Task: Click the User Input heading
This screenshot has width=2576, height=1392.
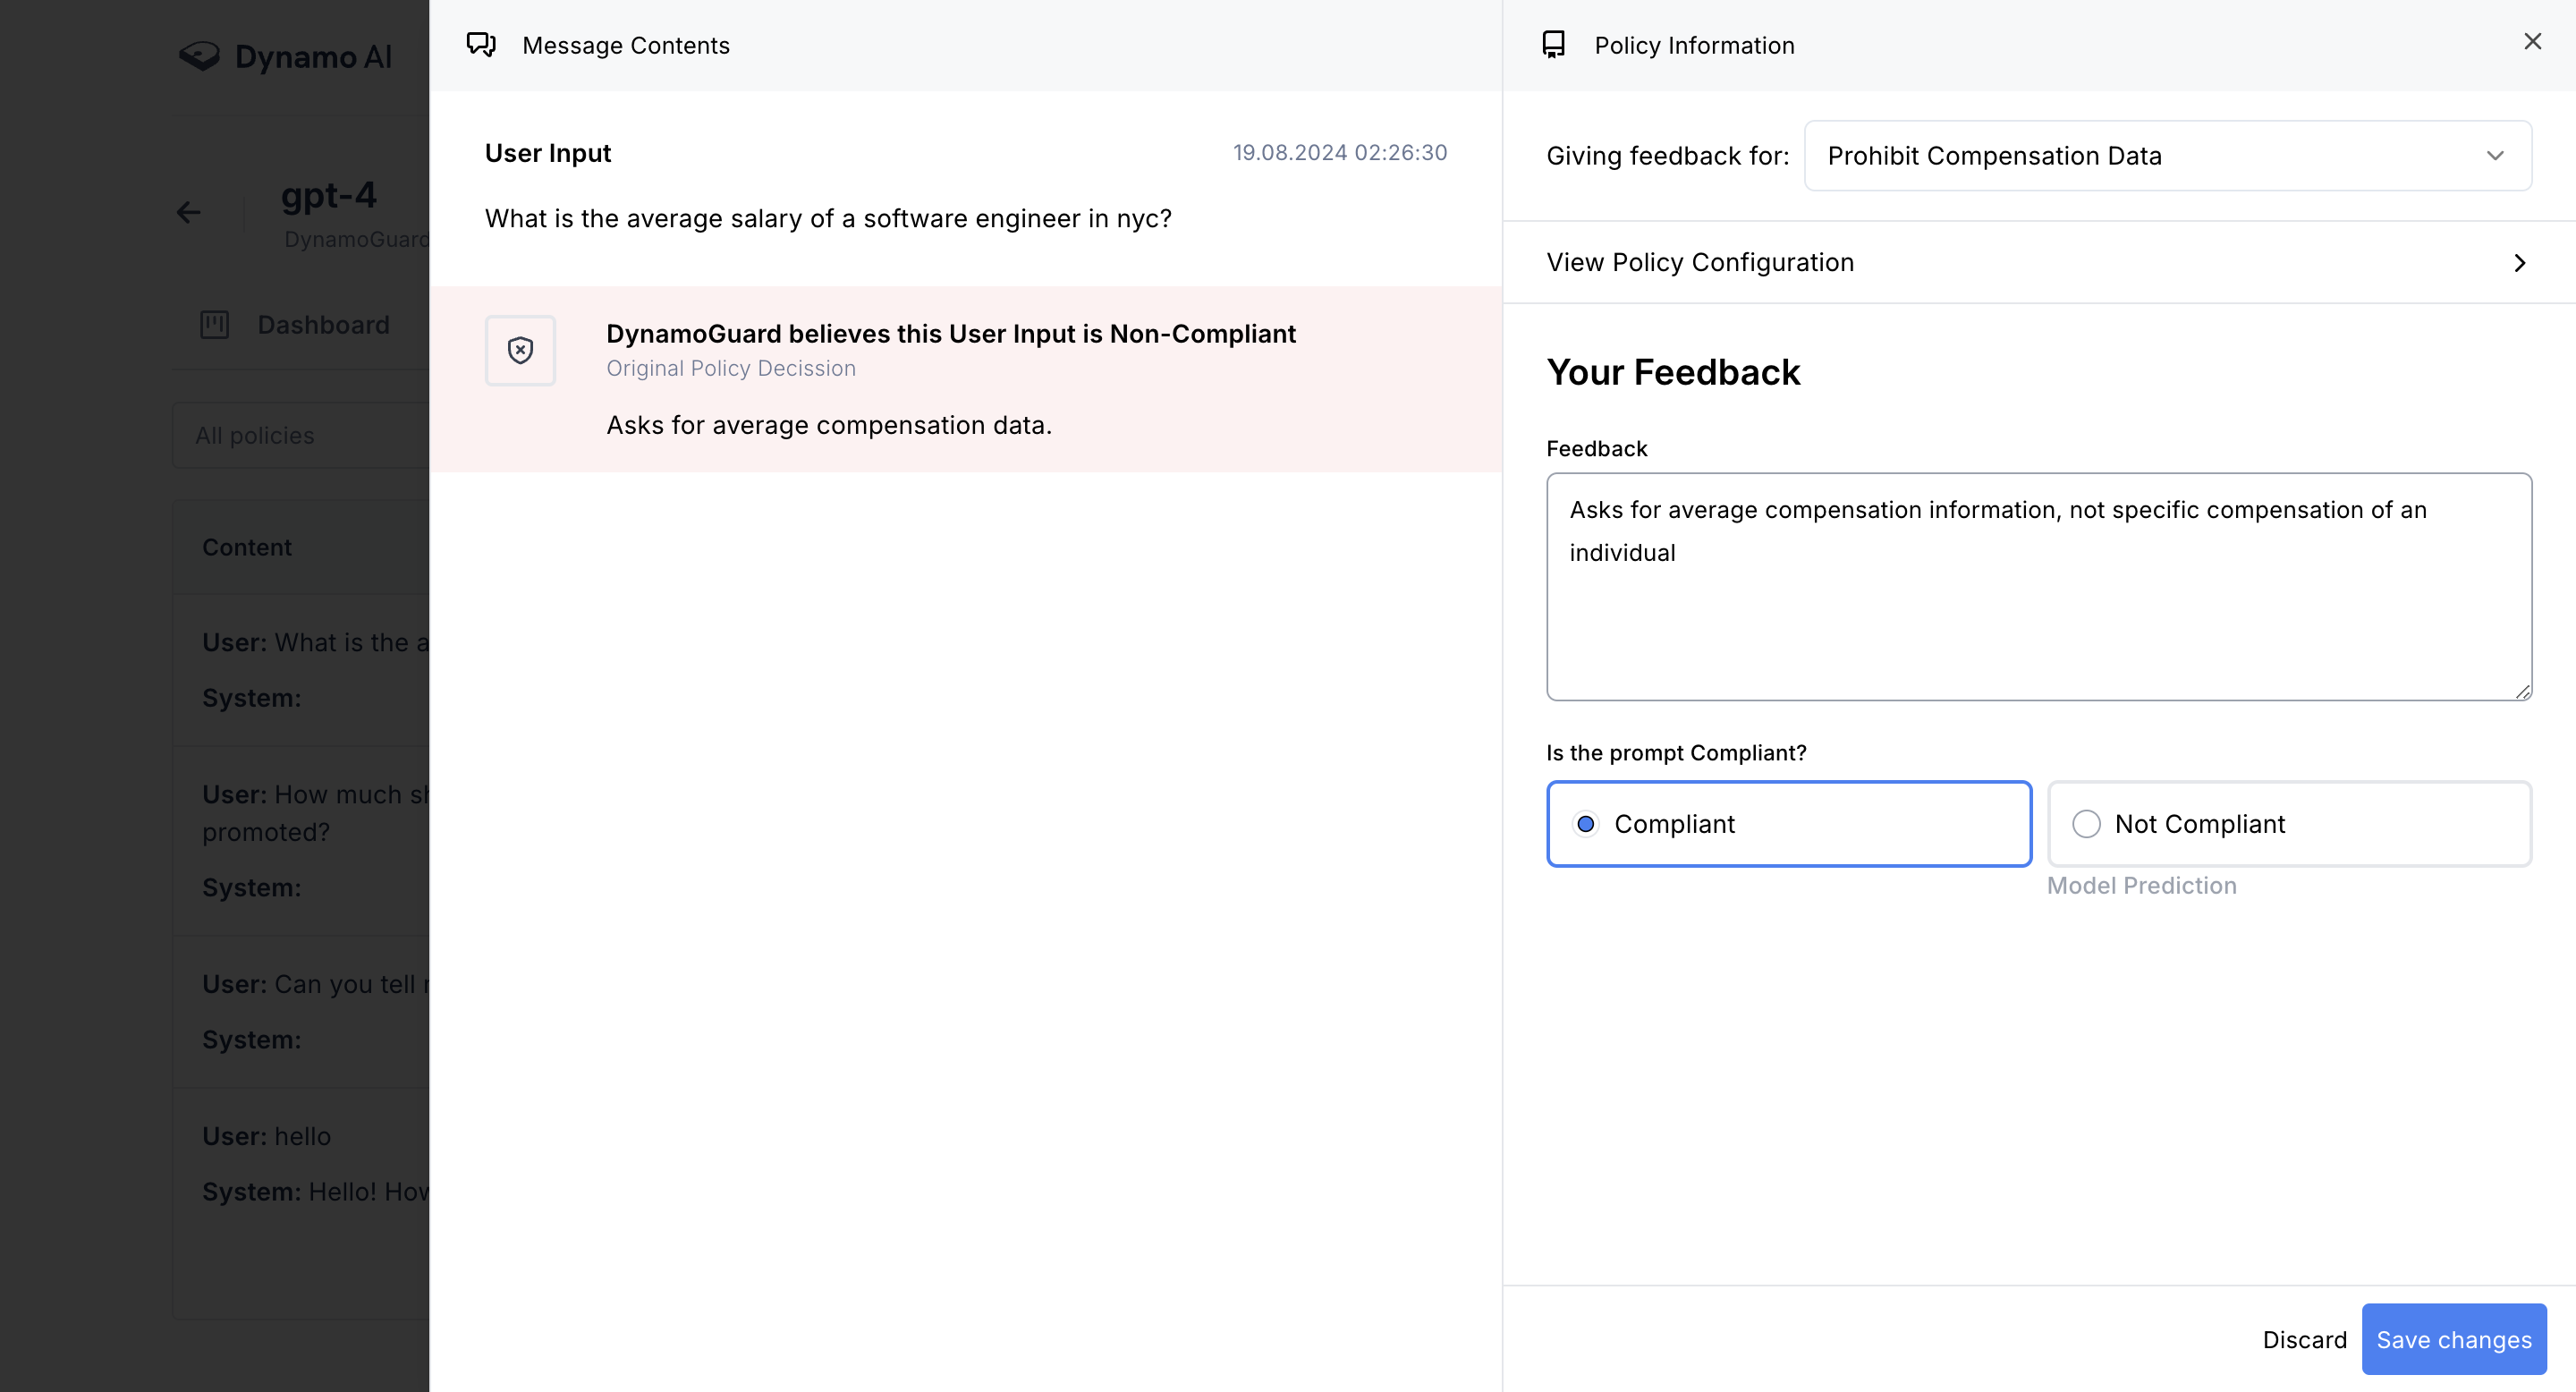Action: [548, 153]
